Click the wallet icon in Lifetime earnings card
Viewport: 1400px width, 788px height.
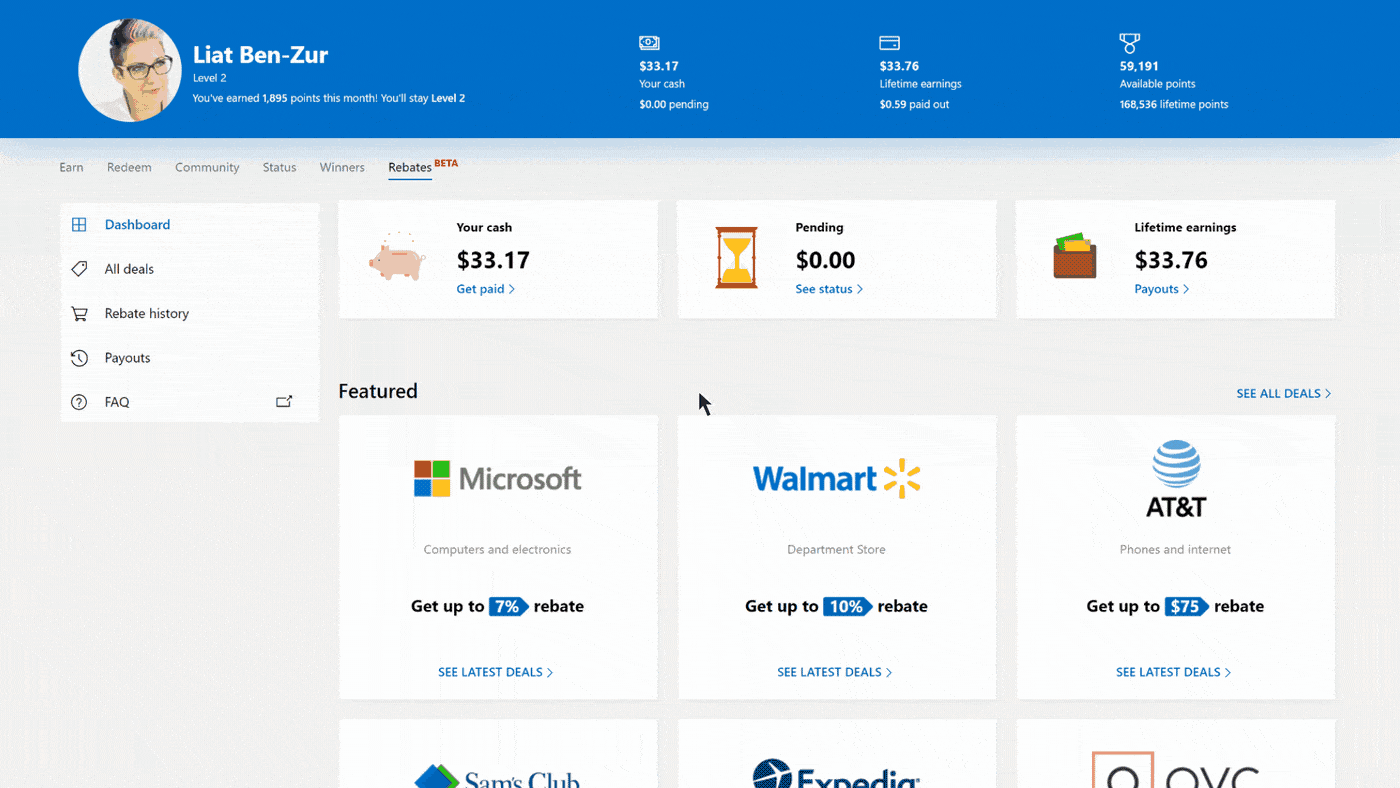pyautogui.click(x=1075, y=256)
